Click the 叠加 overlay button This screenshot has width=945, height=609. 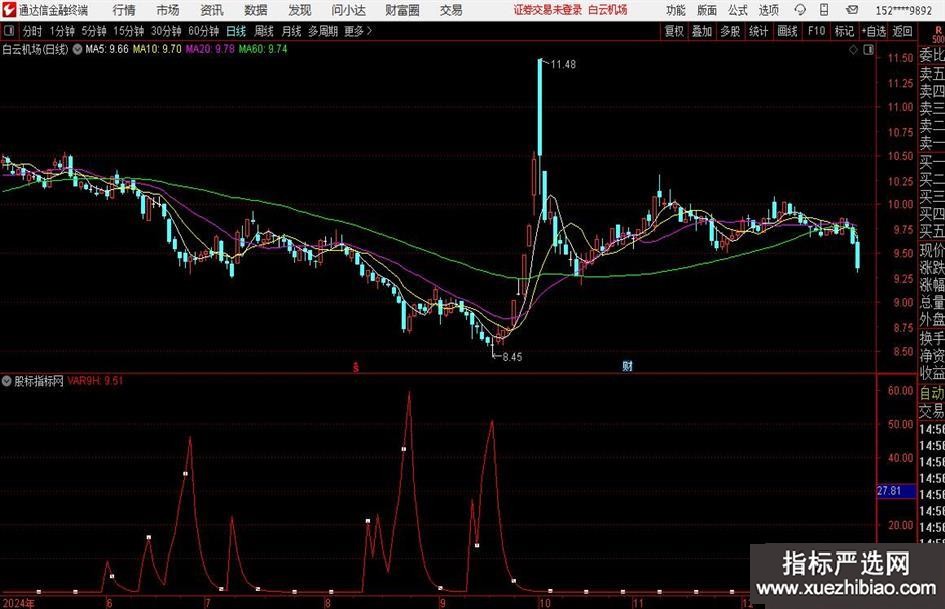coord(702,31)
